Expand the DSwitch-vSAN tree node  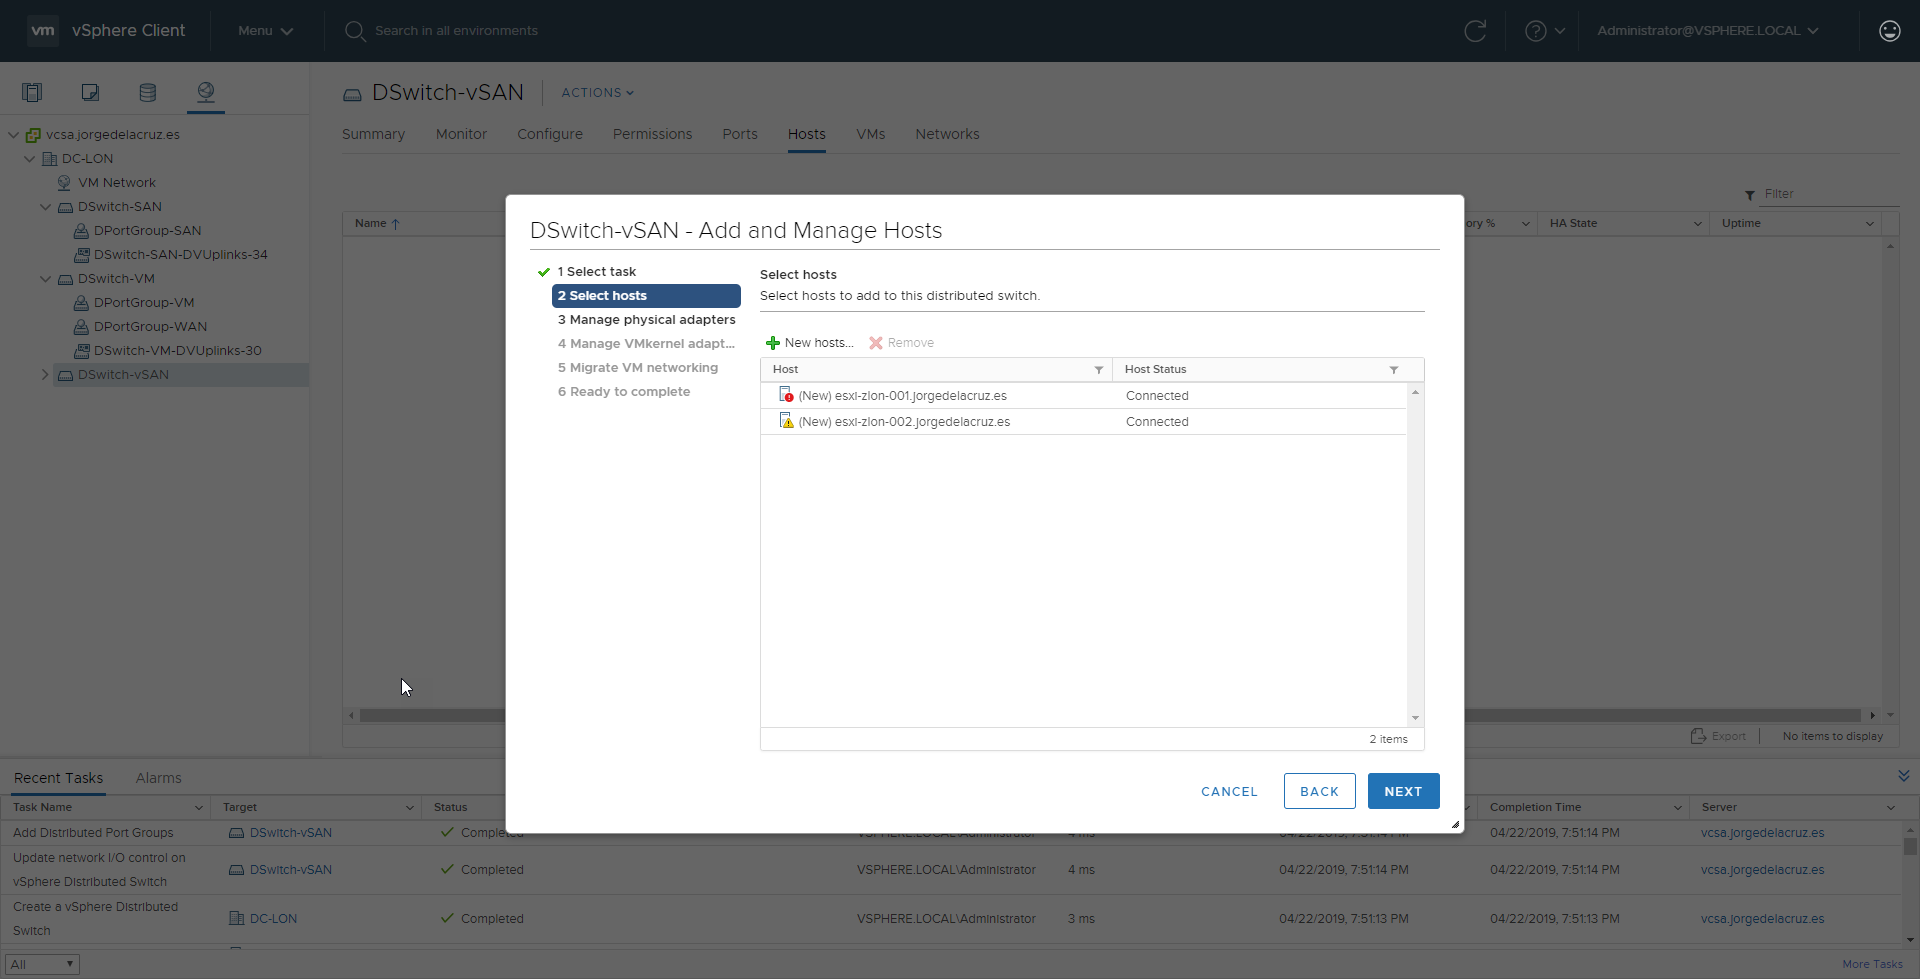[45, 375]
